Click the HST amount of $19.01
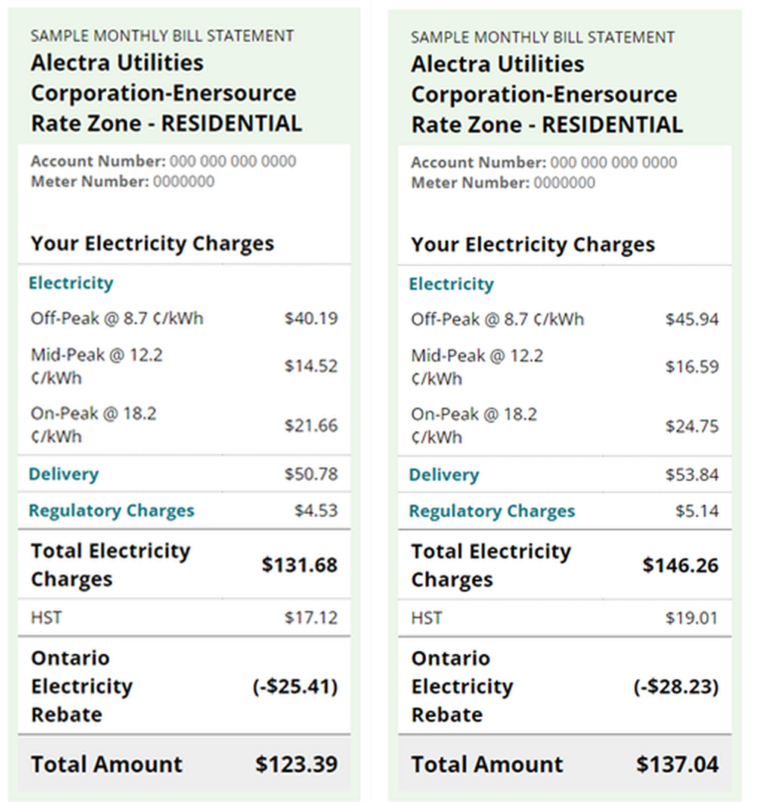The width and height of the screenshot is (768, 802). [692, 618]
